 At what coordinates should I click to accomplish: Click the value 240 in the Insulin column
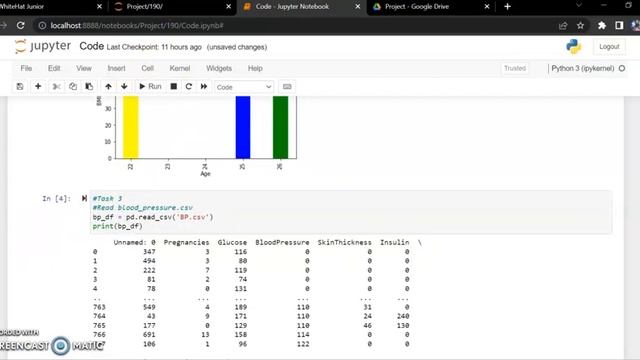coord(402,316)
